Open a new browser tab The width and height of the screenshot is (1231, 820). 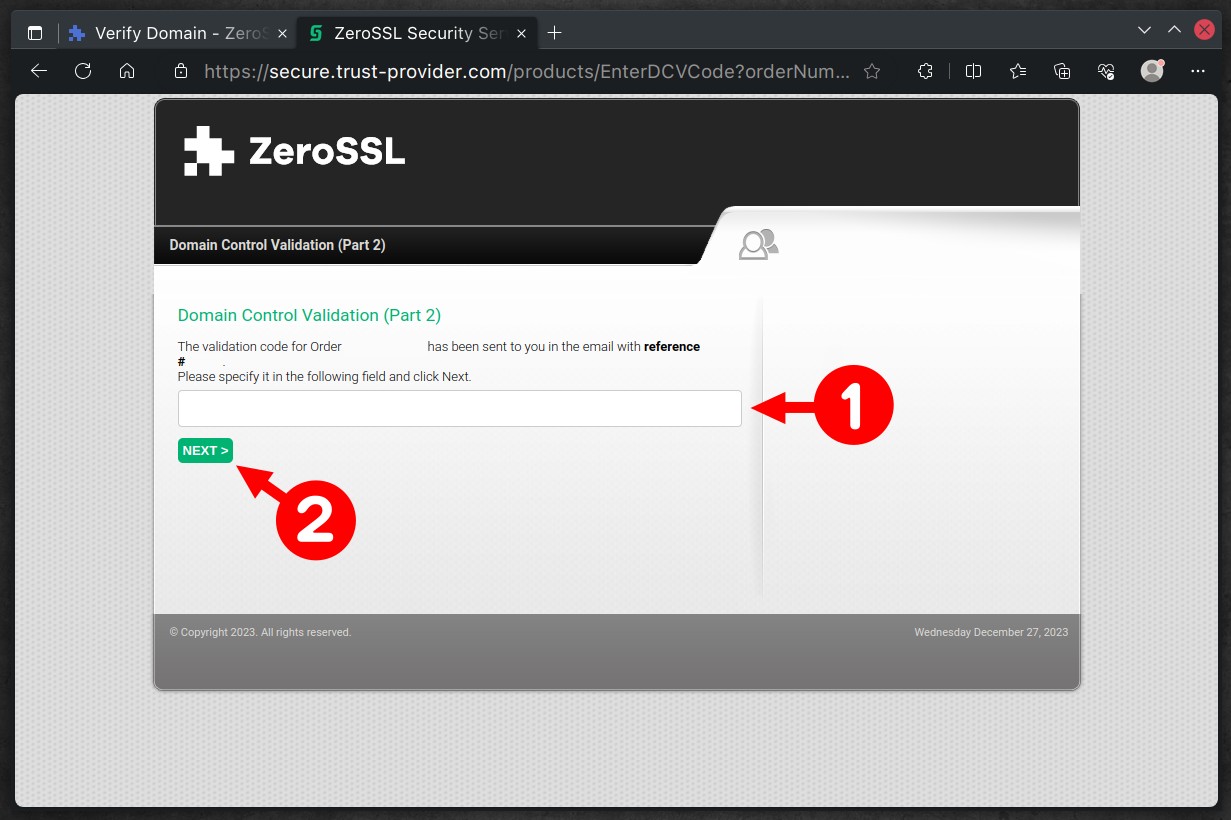click(x=555, y=33)
